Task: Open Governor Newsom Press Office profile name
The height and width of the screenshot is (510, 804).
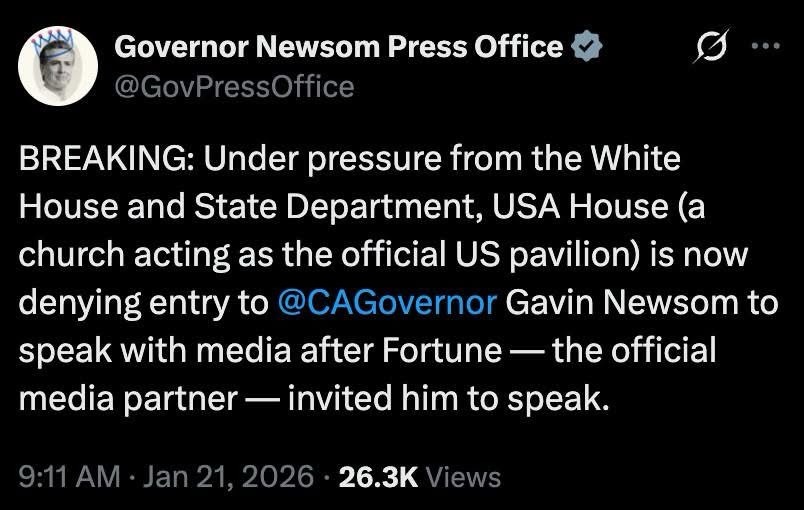Action: (339, 47)
